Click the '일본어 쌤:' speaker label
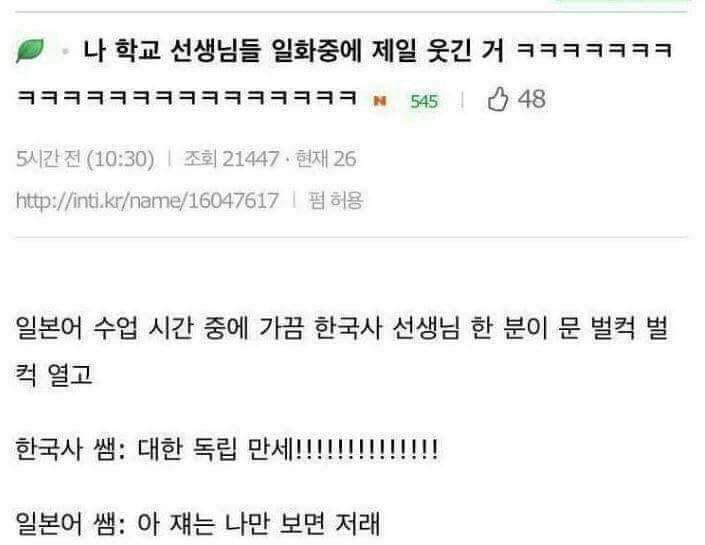Screen dimensions: 705x545 (71, 523)
